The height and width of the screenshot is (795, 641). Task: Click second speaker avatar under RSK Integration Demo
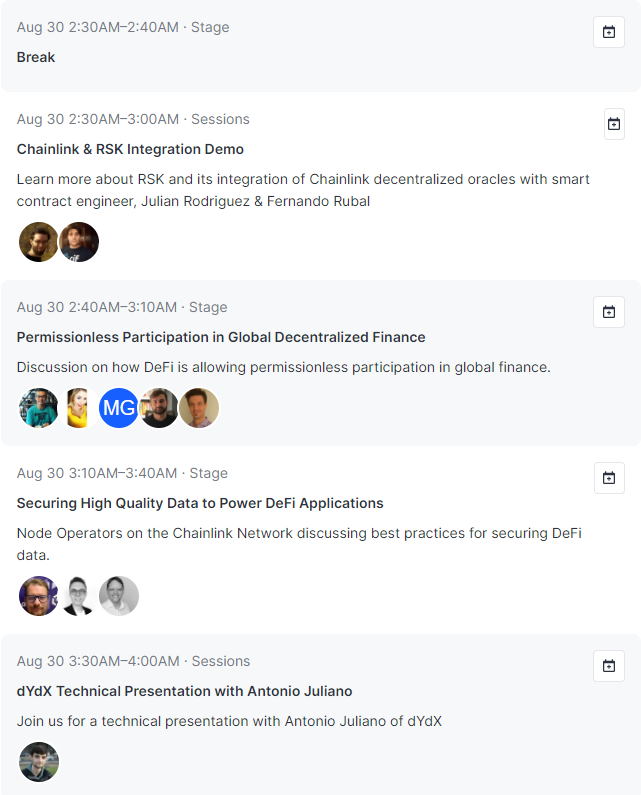(x=79, y=242)
